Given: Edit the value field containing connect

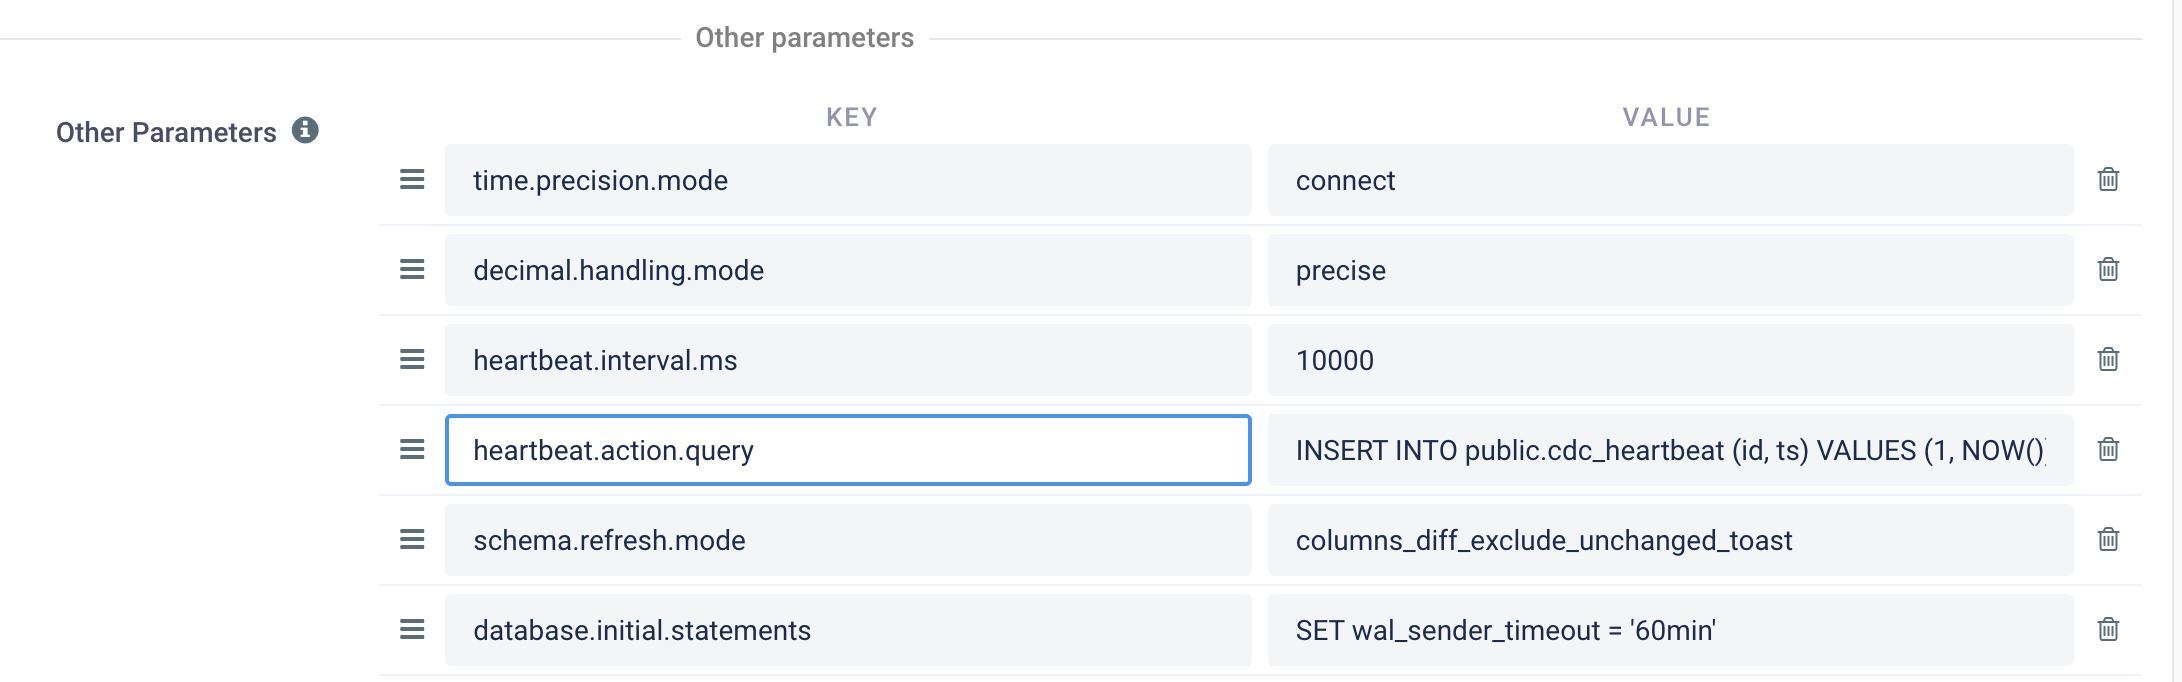Looking at the screenshot, I should [x=1670, y=180].
